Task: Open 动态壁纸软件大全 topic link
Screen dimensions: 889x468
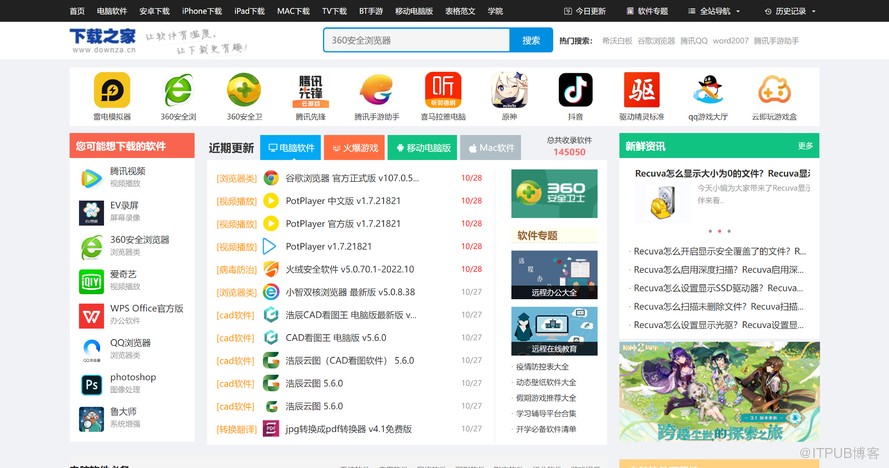Action: [x=545, y=382]
